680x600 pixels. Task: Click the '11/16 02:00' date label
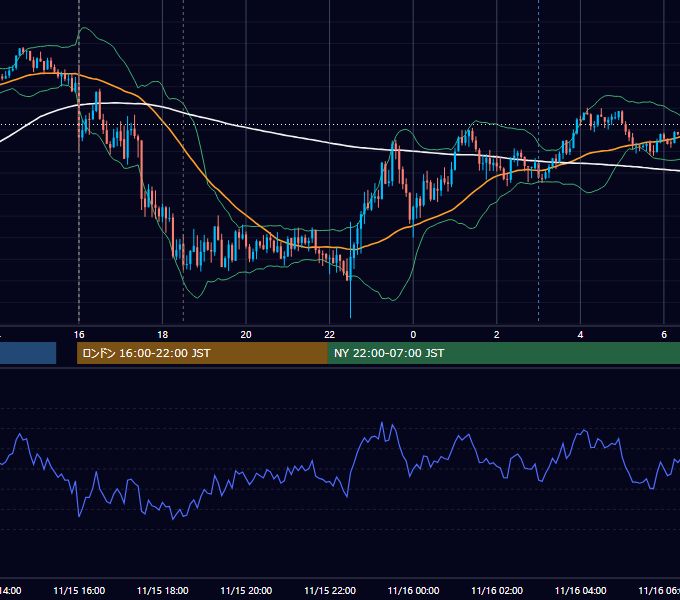(x=497, y=590)
